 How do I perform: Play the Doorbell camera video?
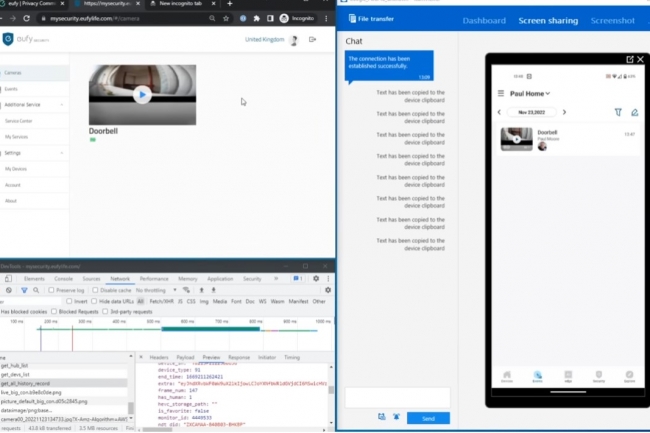point(141,95)
